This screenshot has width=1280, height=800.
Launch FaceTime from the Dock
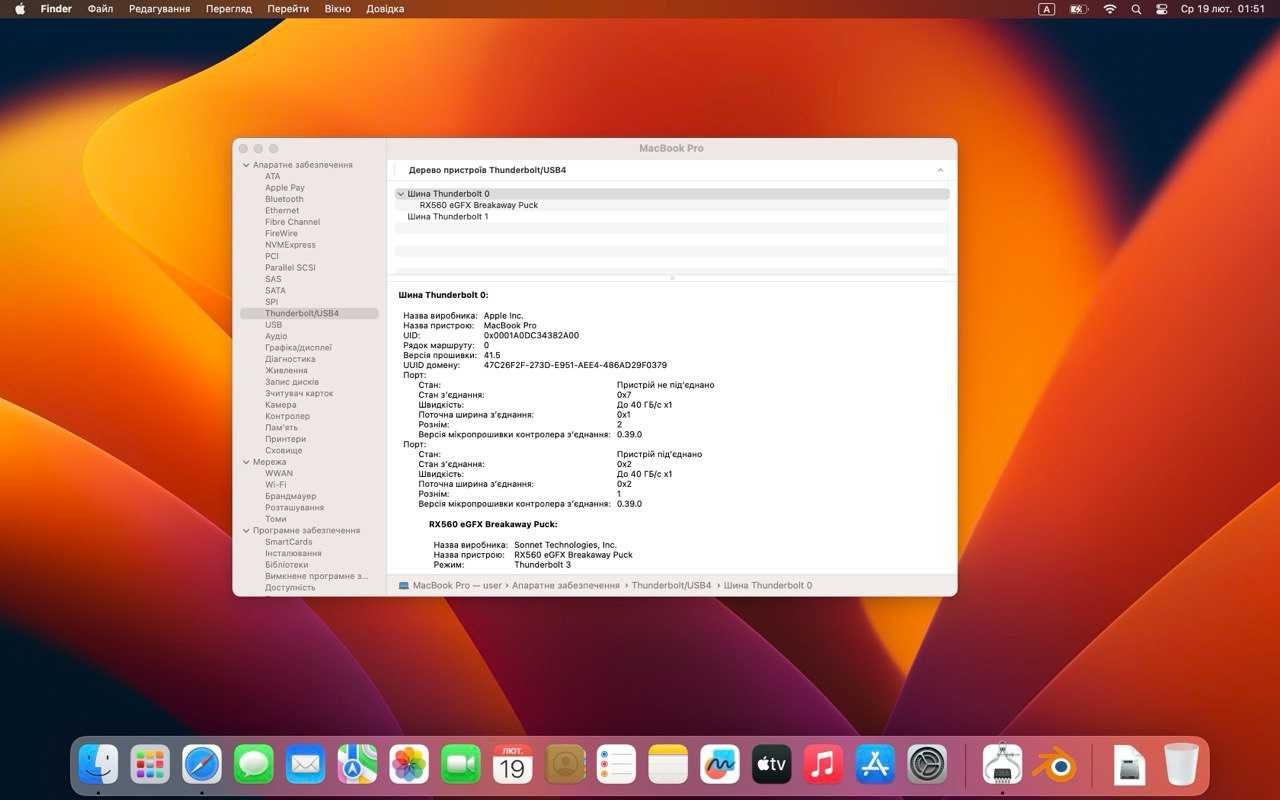(x=461, y=765)
